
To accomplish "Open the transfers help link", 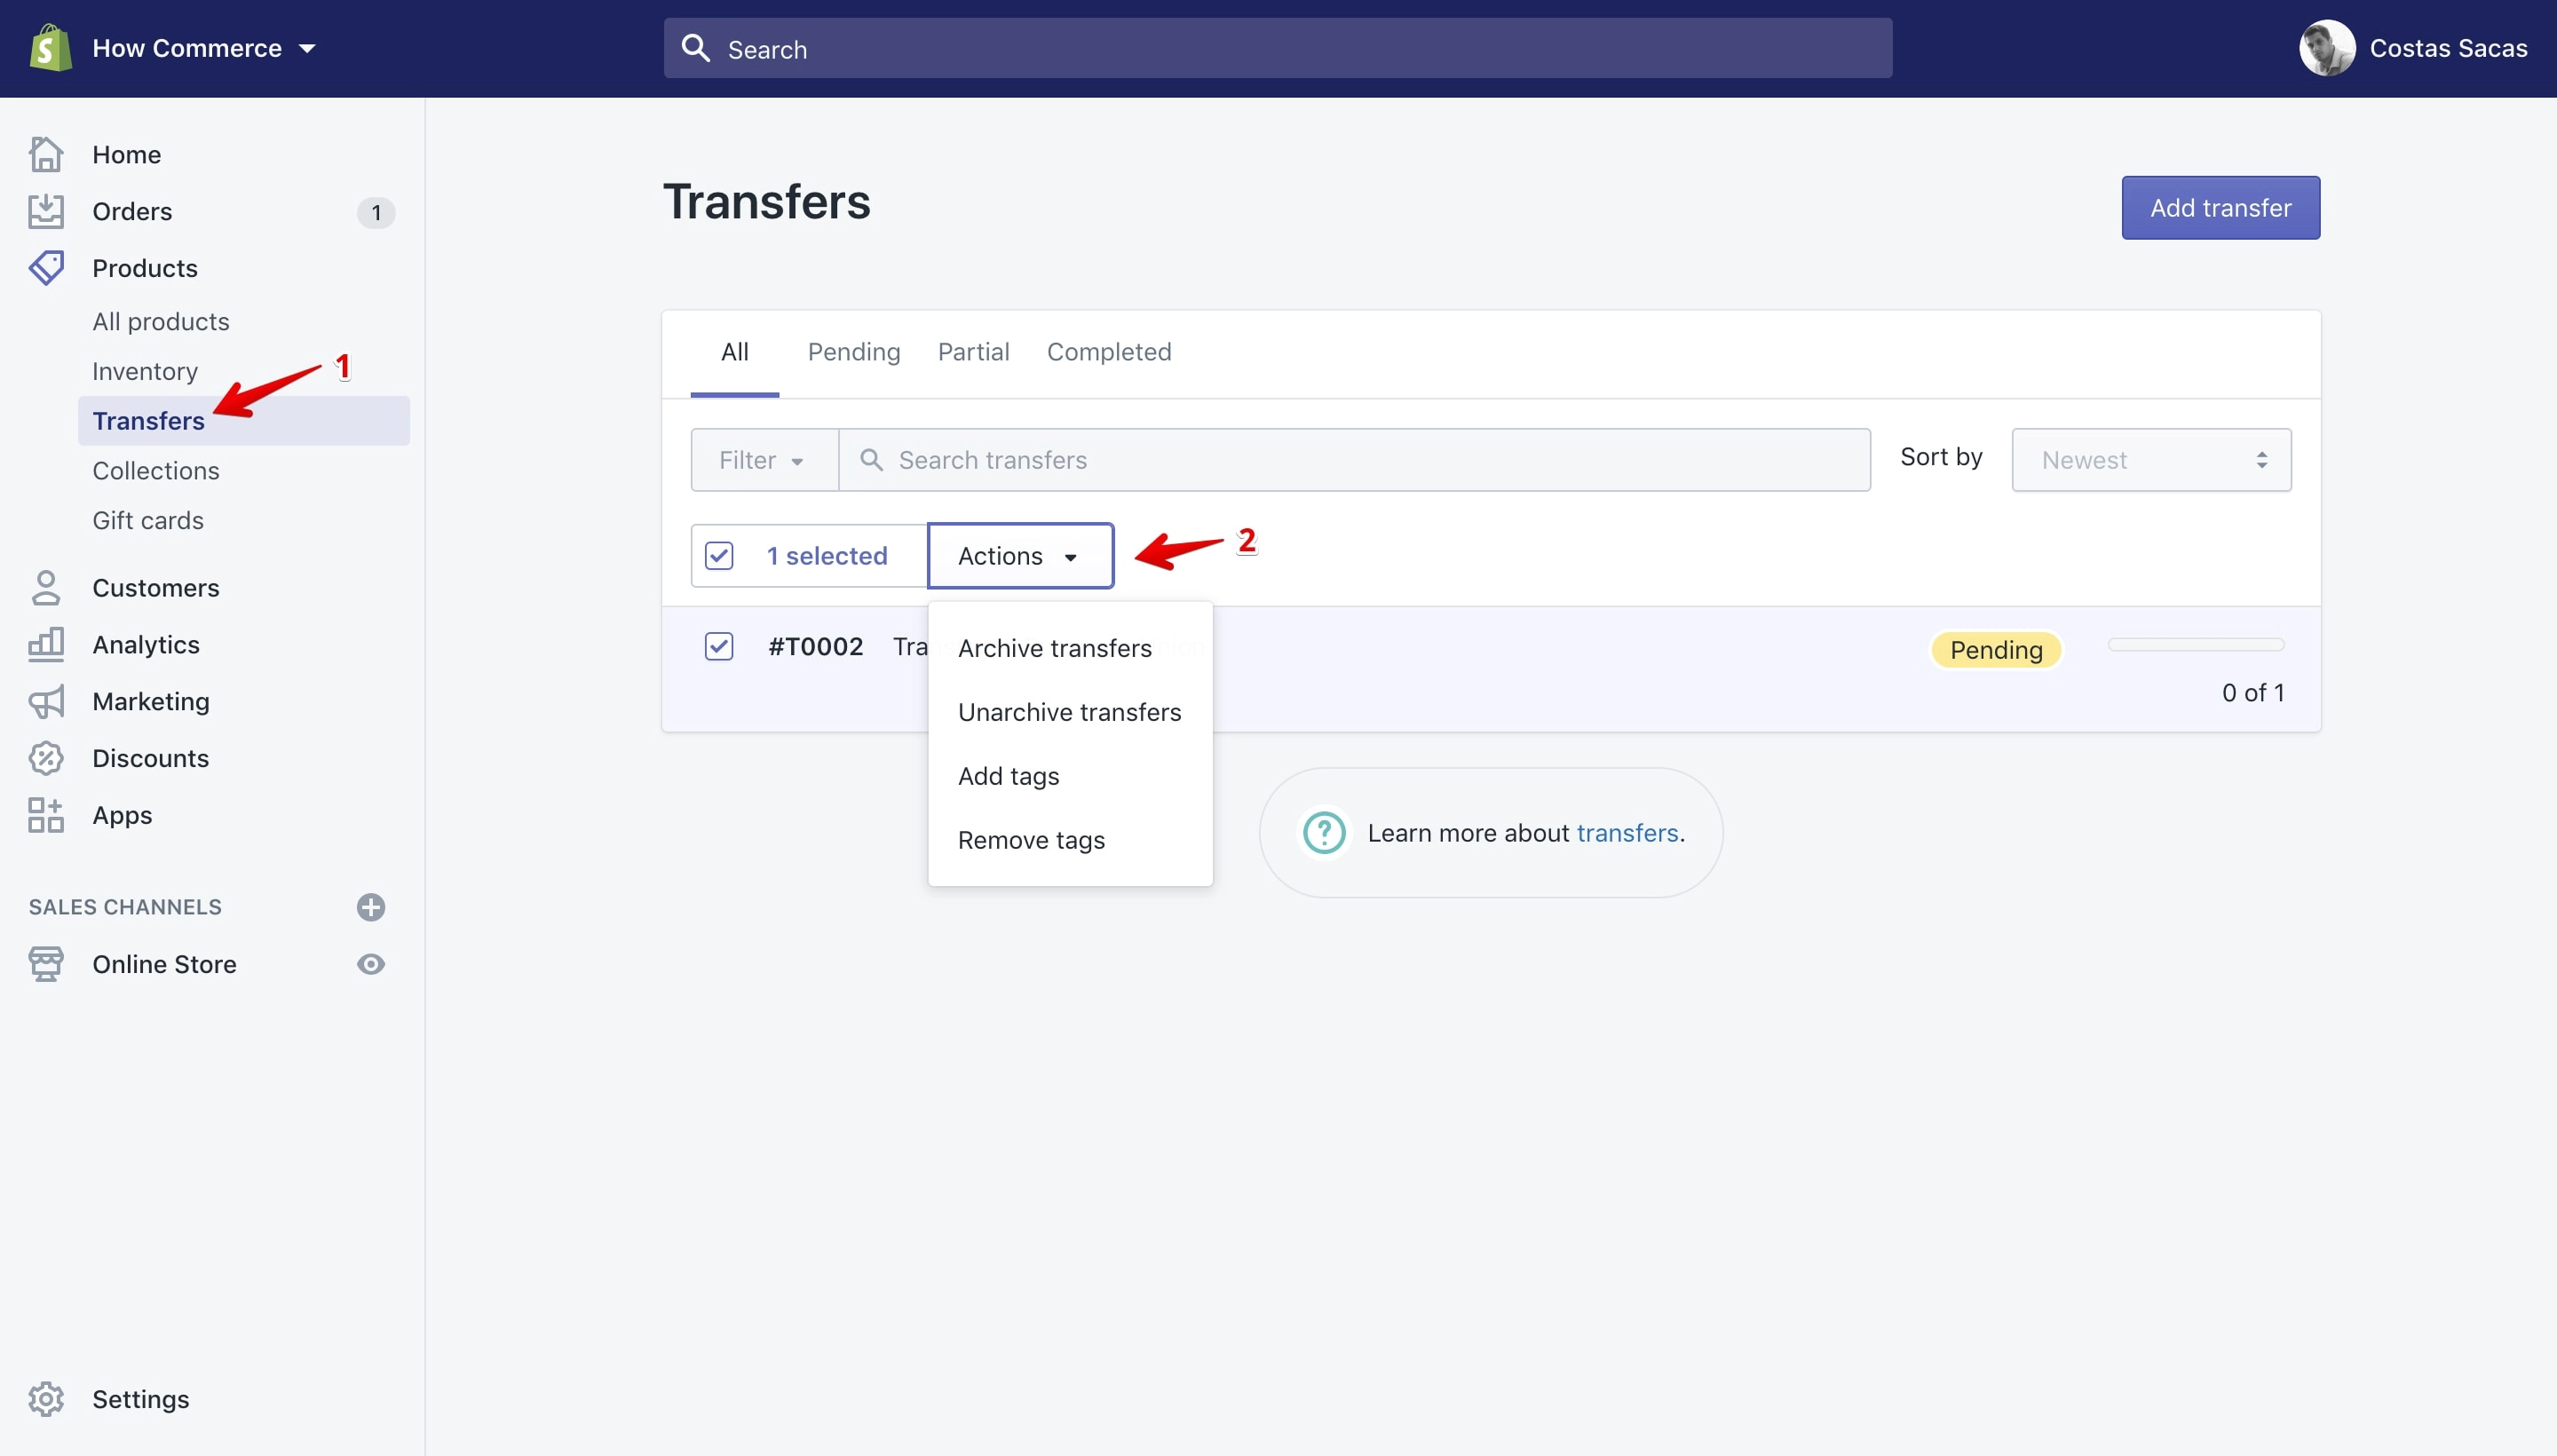I will pos(1627,833).
